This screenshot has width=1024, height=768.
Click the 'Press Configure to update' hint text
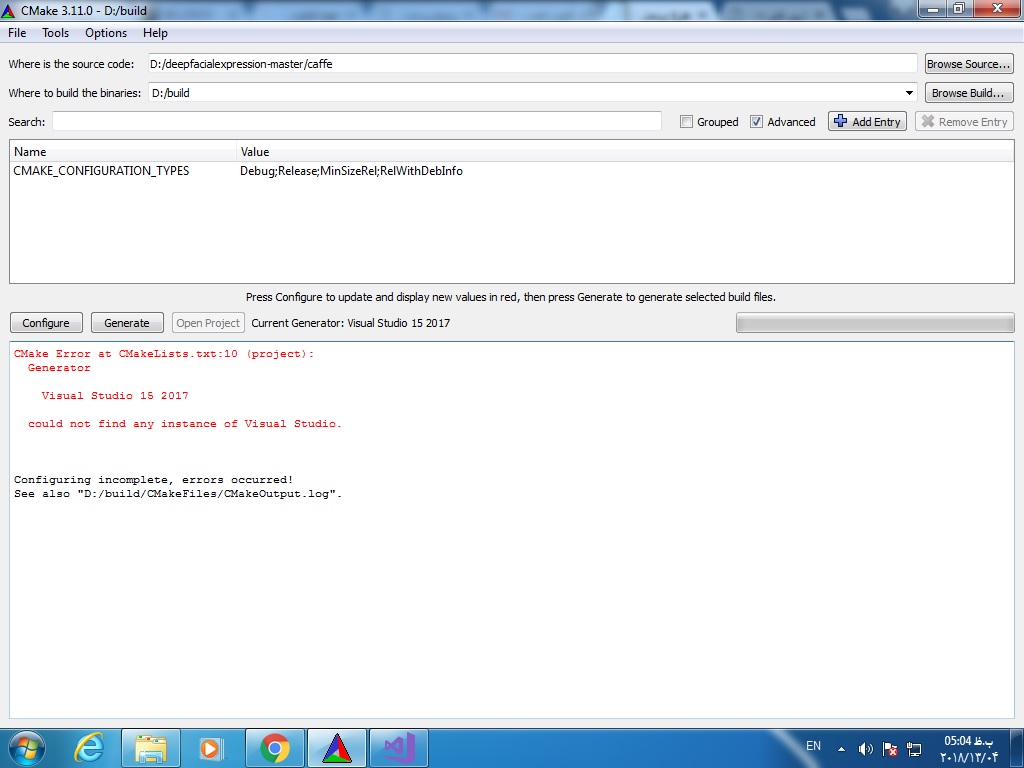pos(511,297)
